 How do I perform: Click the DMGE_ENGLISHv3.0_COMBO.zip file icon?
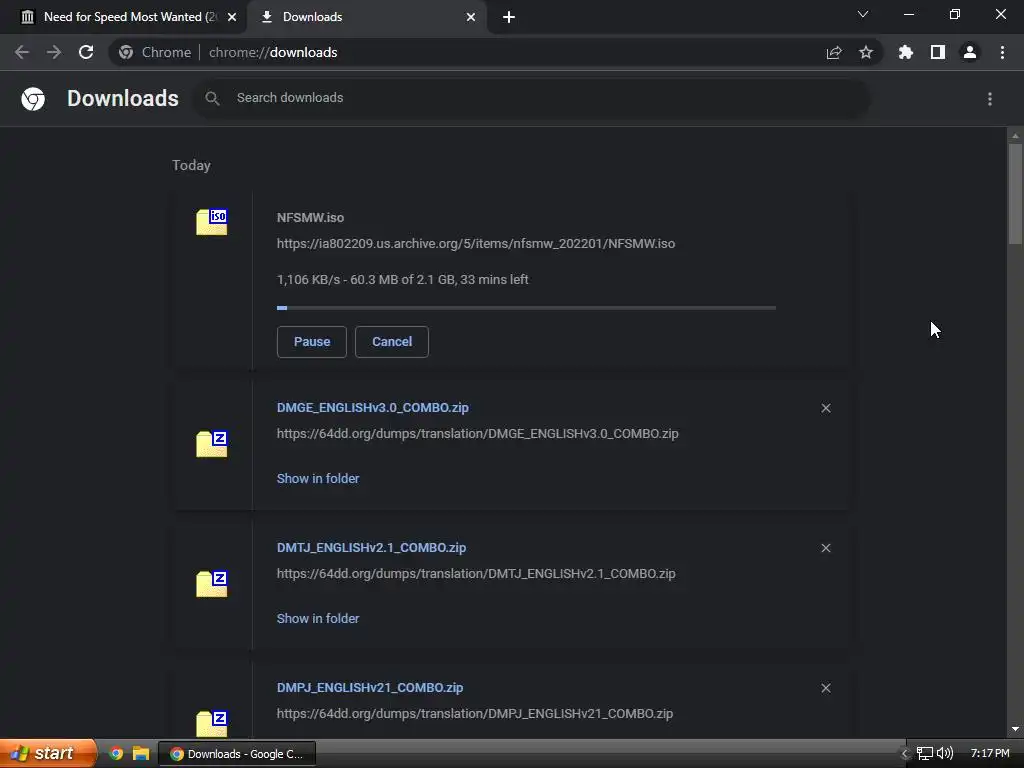click(x=212, y=444)
